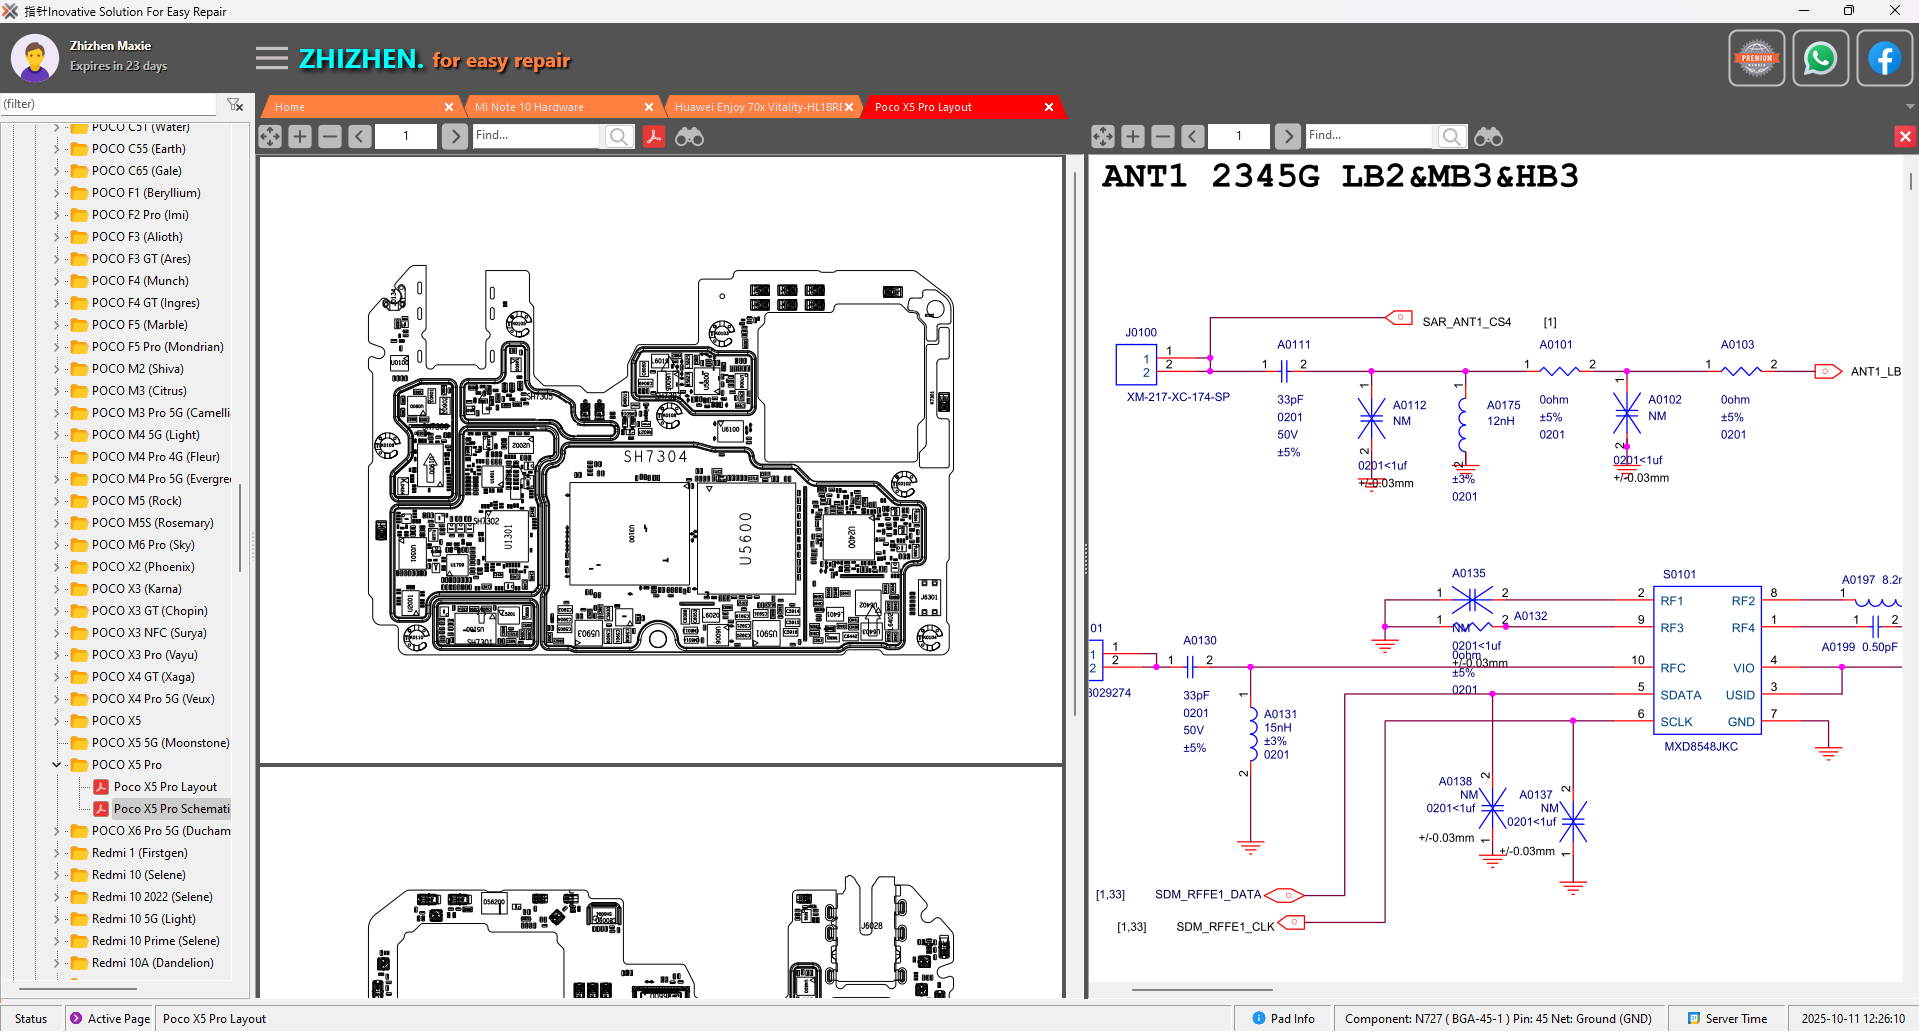Go to next page in schematic viewer

pos(1288,136)
